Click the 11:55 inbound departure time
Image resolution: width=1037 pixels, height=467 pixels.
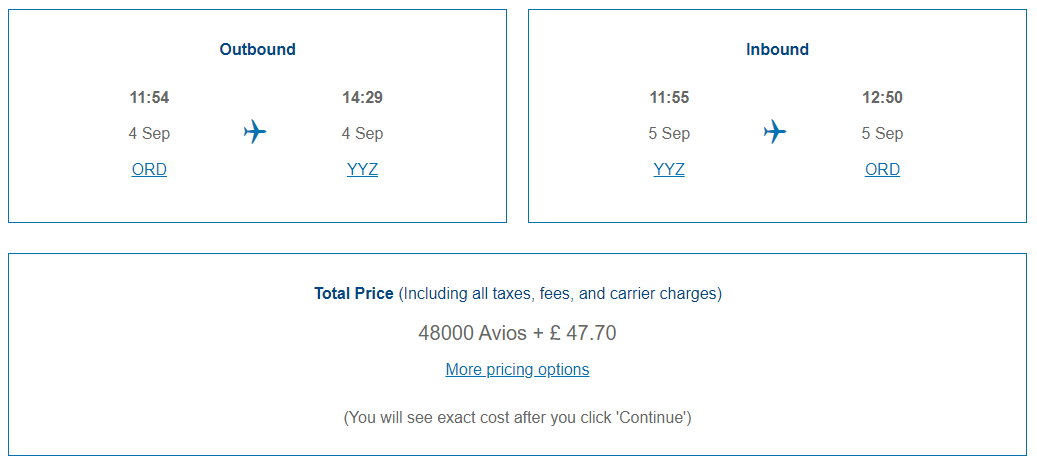click(x=669, y=98)
